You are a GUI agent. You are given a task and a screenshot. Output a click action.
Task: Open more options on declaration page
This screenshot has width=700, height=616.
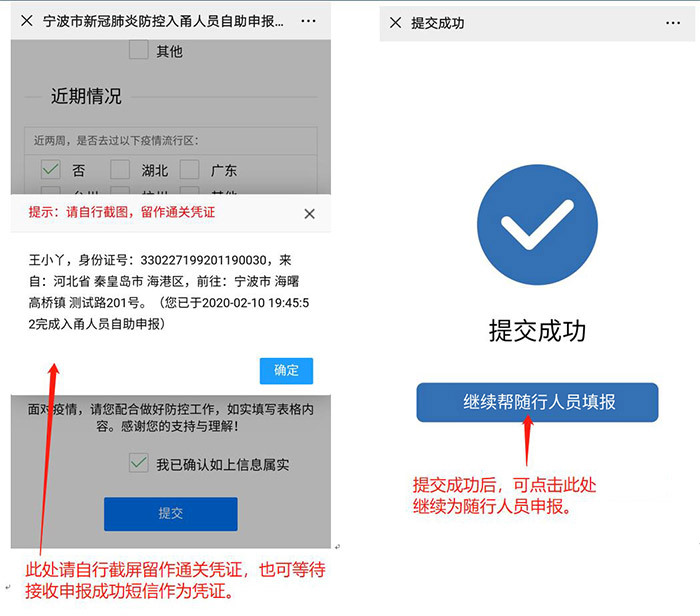point(308,21)
